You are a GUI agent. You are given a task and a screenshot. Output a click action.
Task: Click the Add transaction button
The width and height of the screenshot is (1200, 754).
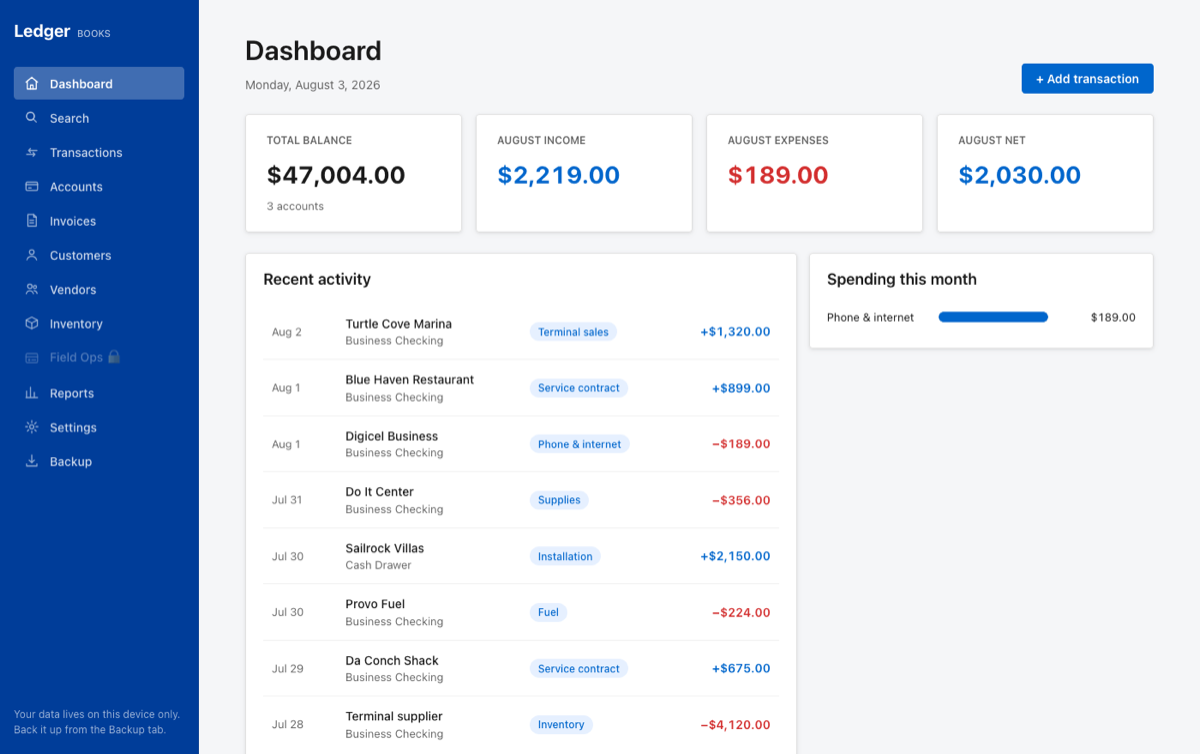point(1087,79)
